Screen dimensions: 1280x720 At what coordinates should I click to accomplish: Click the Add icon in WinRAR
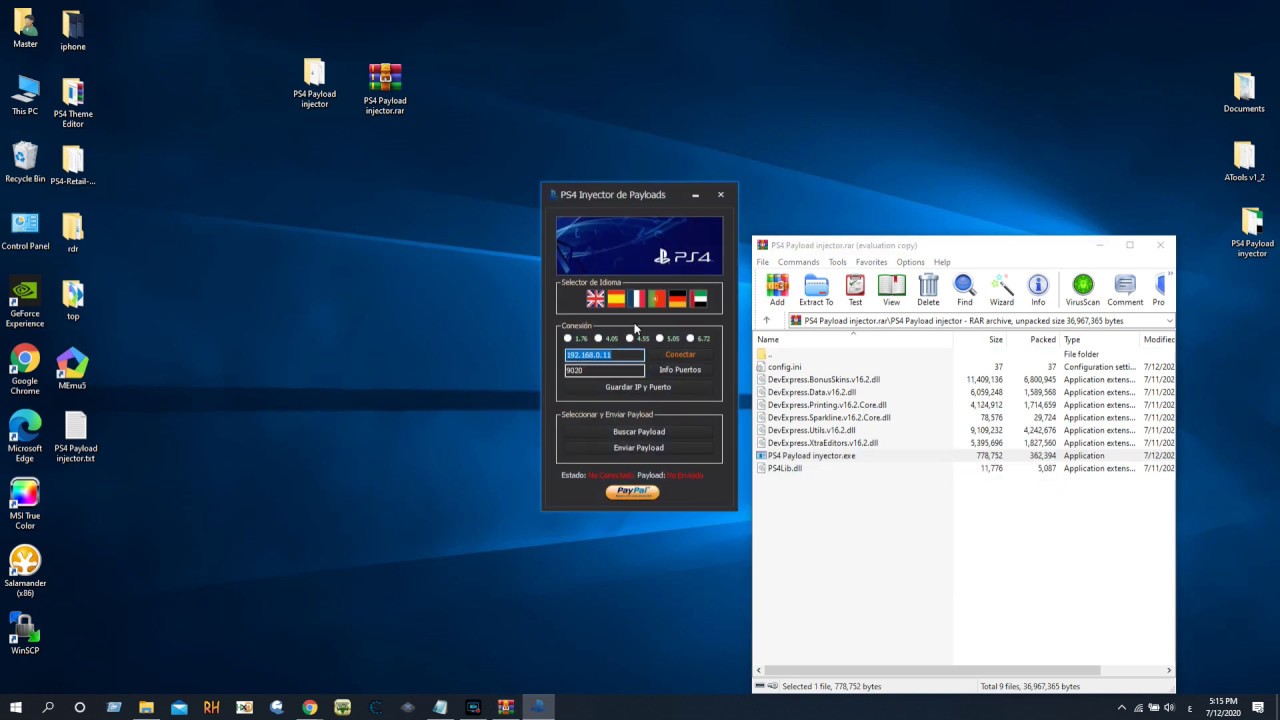tap(777, 290)
